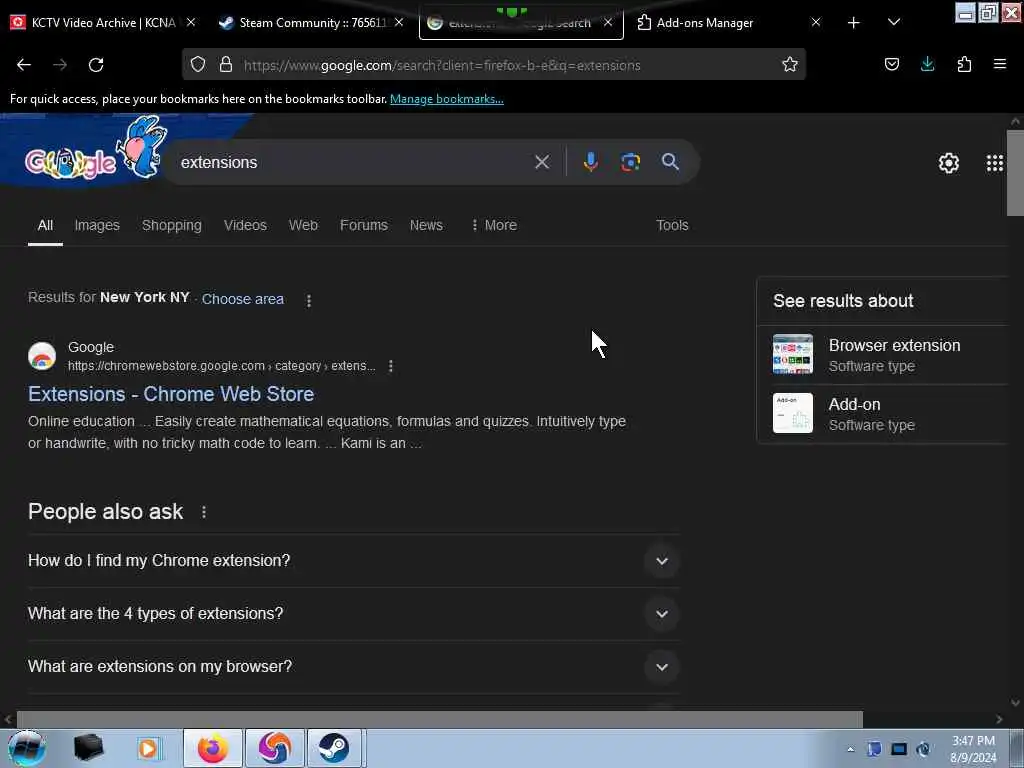Viewport: 1024px width, 768px height.
Task: Submit search with magnifying glass icon
Action: tap(670, 162)
